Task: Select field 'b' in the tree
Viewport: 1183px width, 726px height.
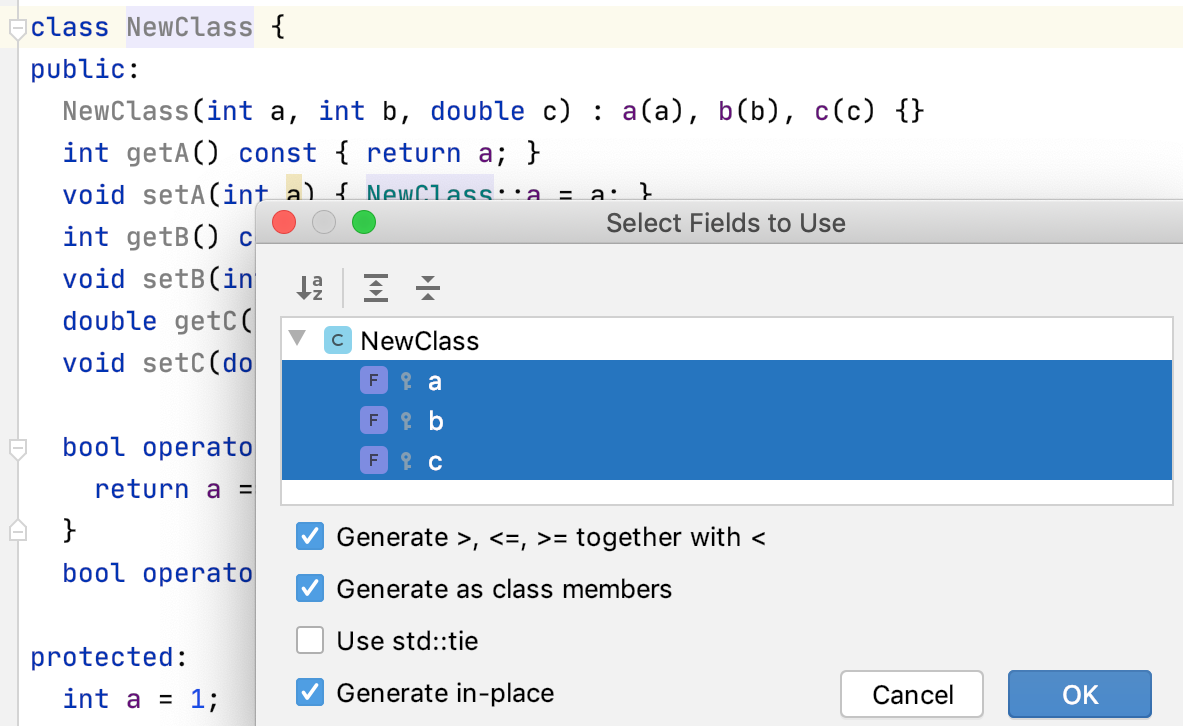Action: point(436,420)
